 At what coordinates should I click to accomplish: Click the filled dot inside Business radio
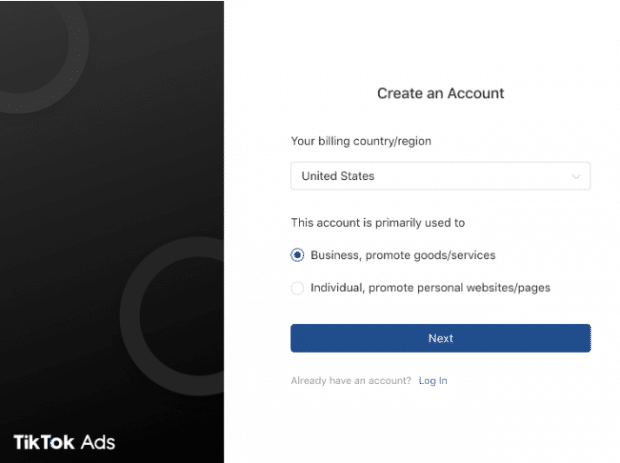(297, 255)
